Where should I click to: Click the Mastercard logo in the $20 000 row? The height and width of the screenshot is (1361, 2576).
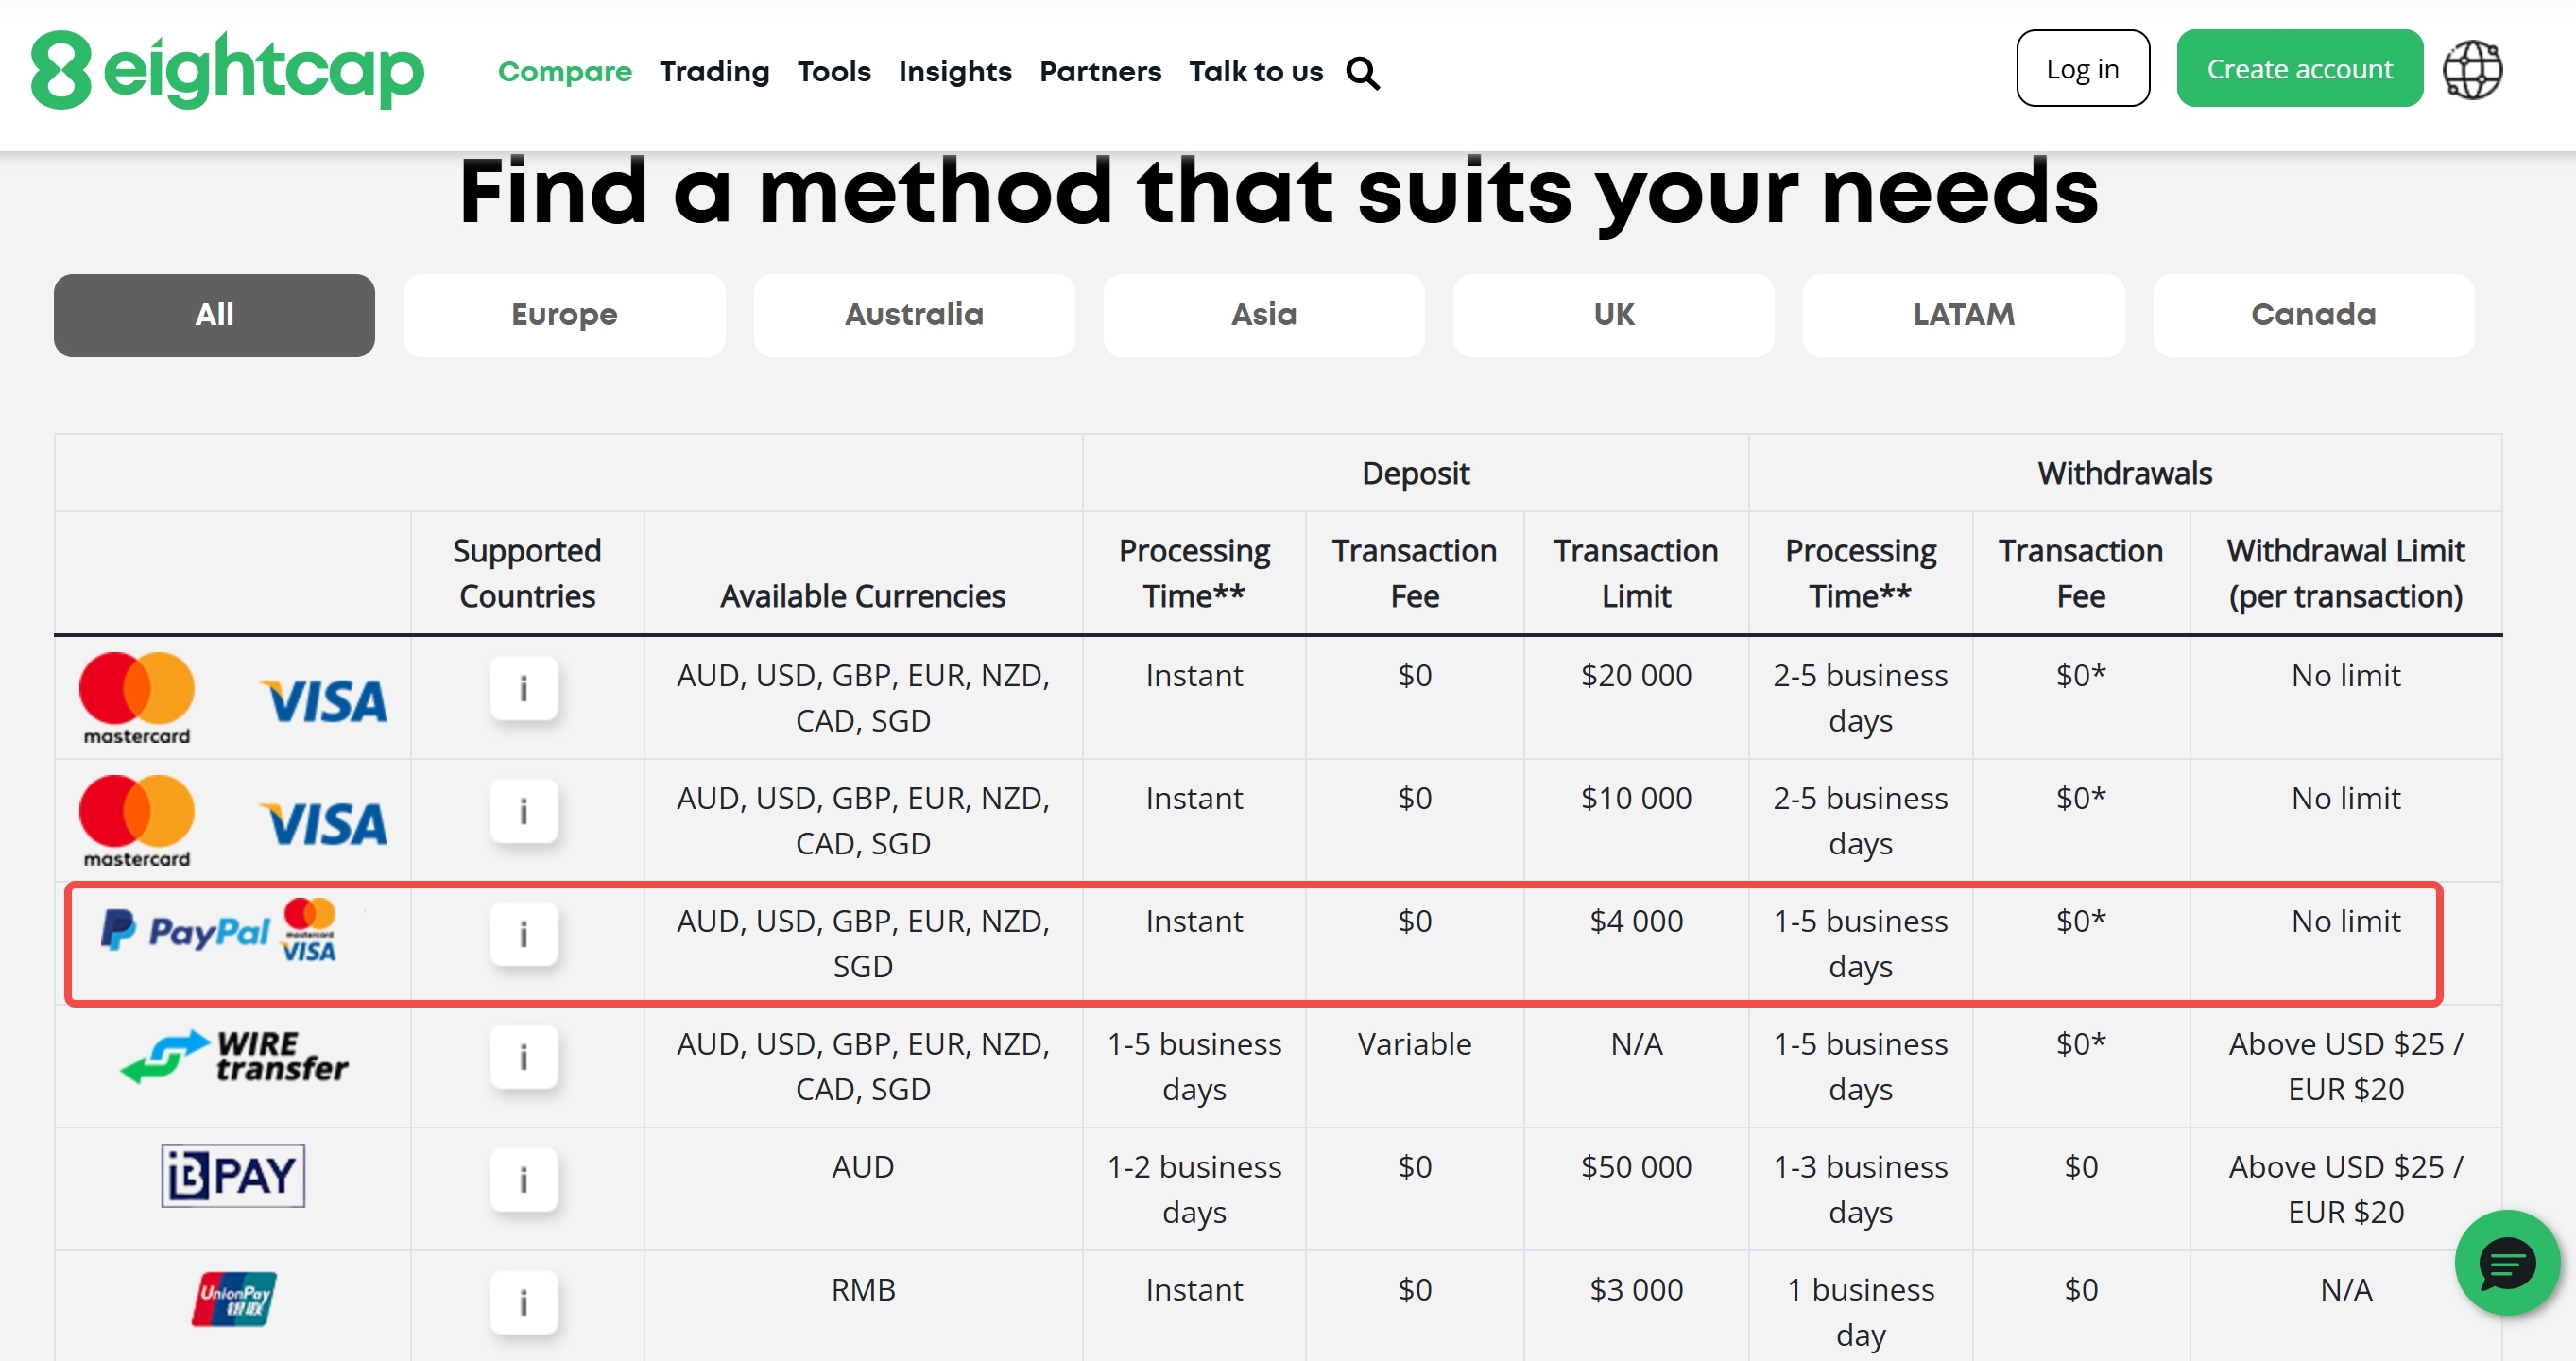pos(137,699)
